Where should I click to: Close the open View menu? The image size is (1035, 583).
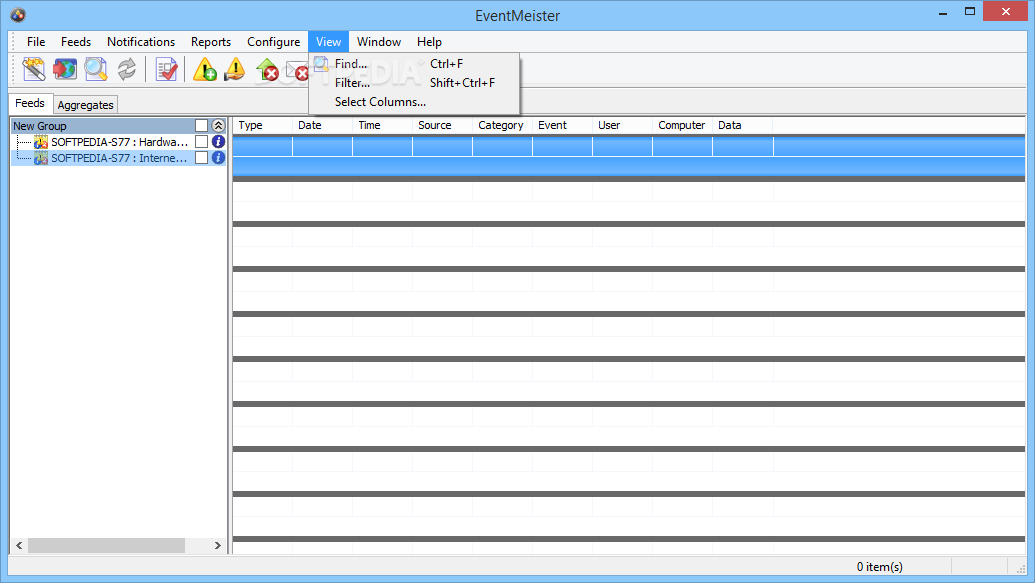(328, 42)
